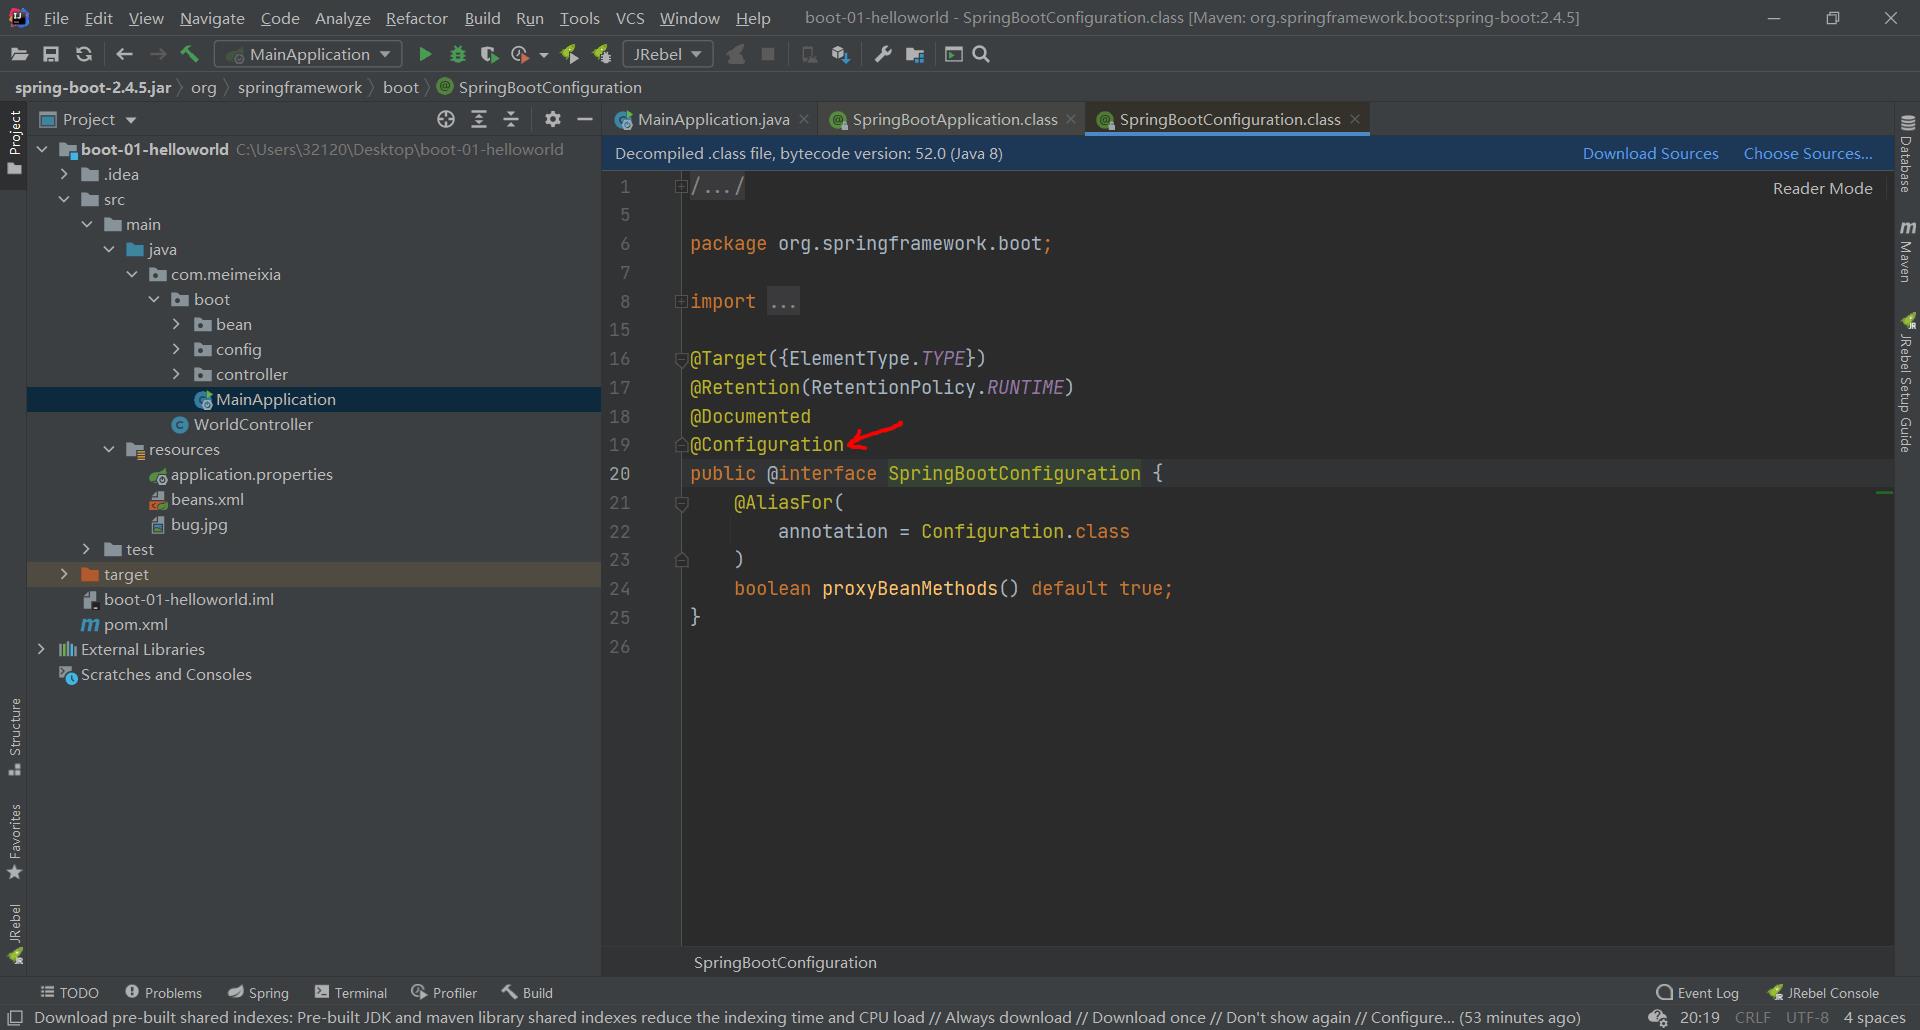Select WorldController in project tree
Screen dimensions: 1920x1030
click(x=253, y=424)
